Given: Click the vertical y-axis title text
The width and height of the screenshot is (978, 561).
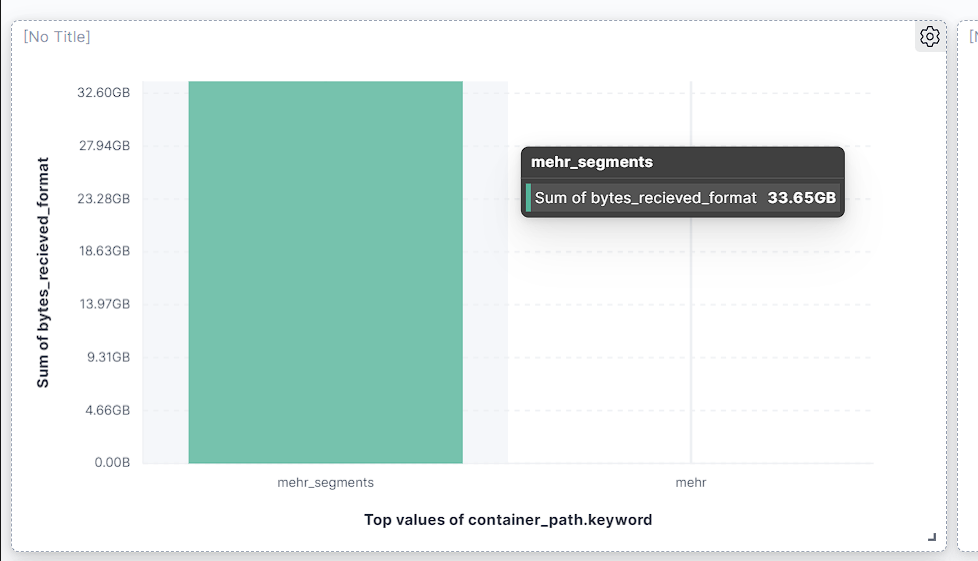Looking at the screenshot, I should [x=43, y=272].
